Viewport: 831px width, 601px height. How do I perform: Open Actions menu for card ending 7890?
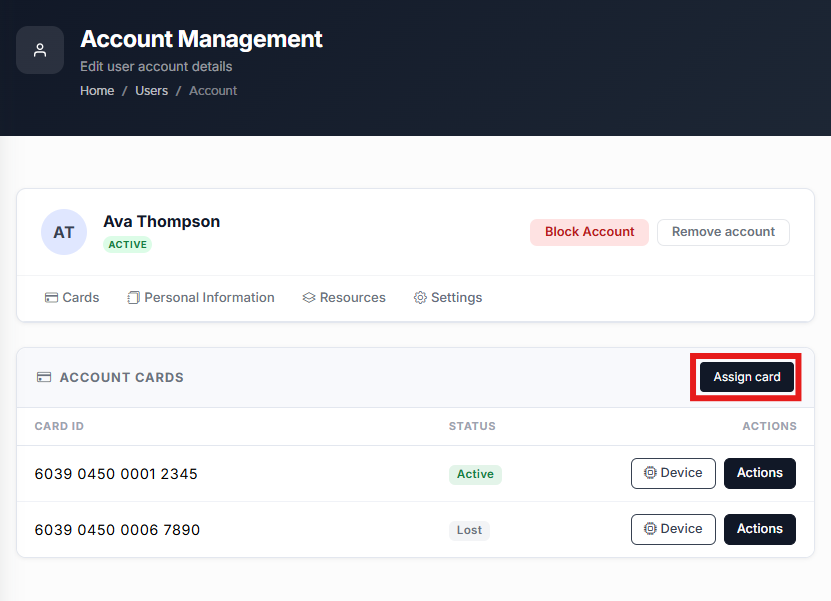coord(760,529)
